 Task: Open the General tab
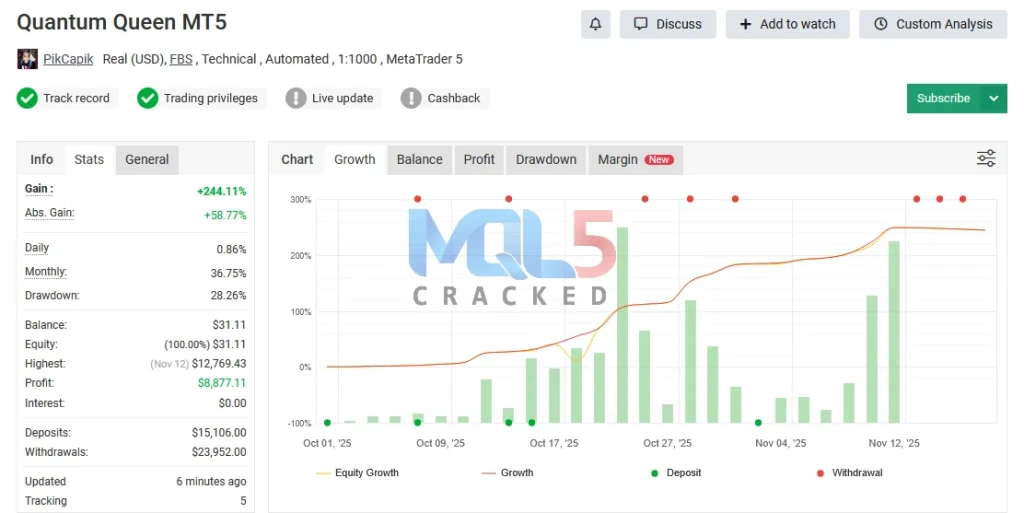(147, 159)
